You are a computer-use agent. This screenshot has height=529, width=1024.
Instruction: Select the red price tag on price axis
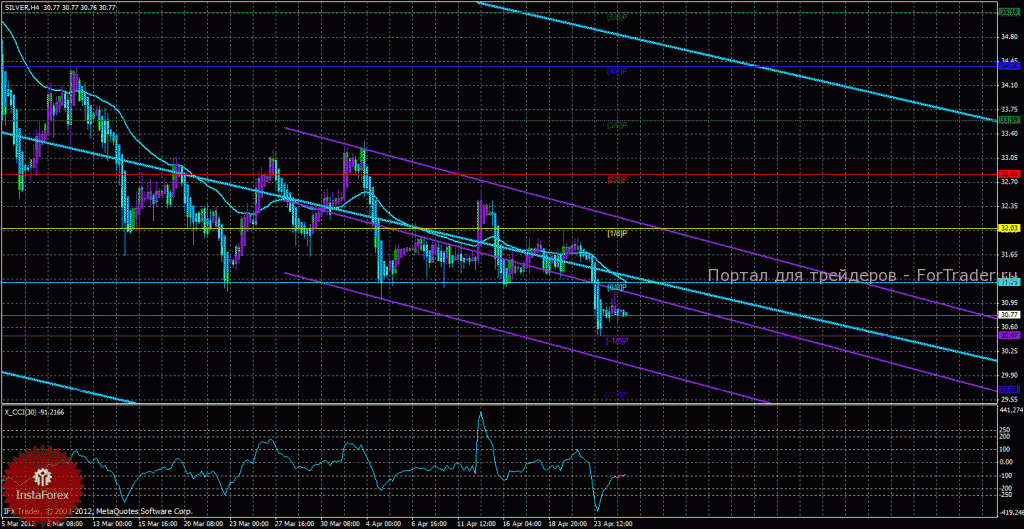pos(1010,174)
